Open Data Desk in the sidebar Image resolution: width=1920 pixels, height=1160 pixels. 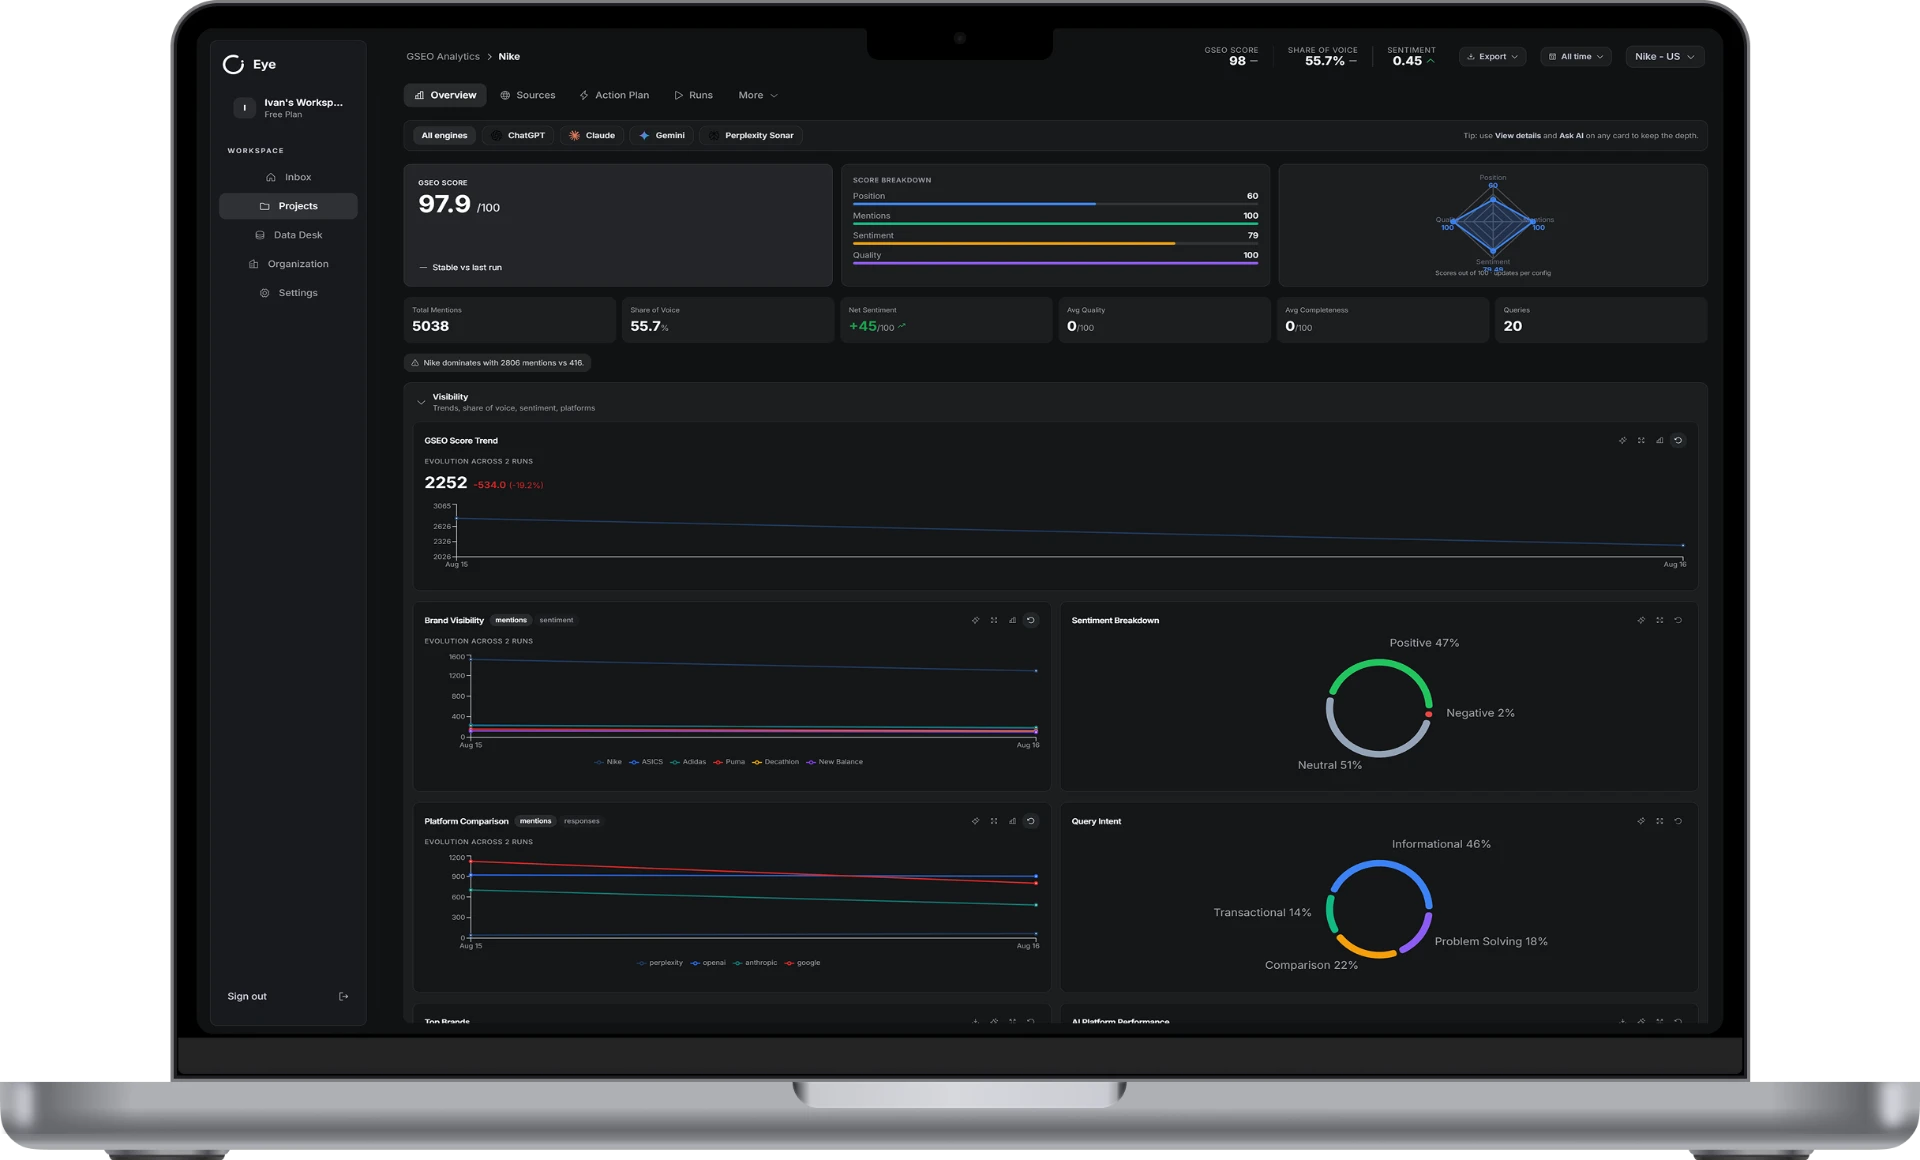(x=288, y=235)
